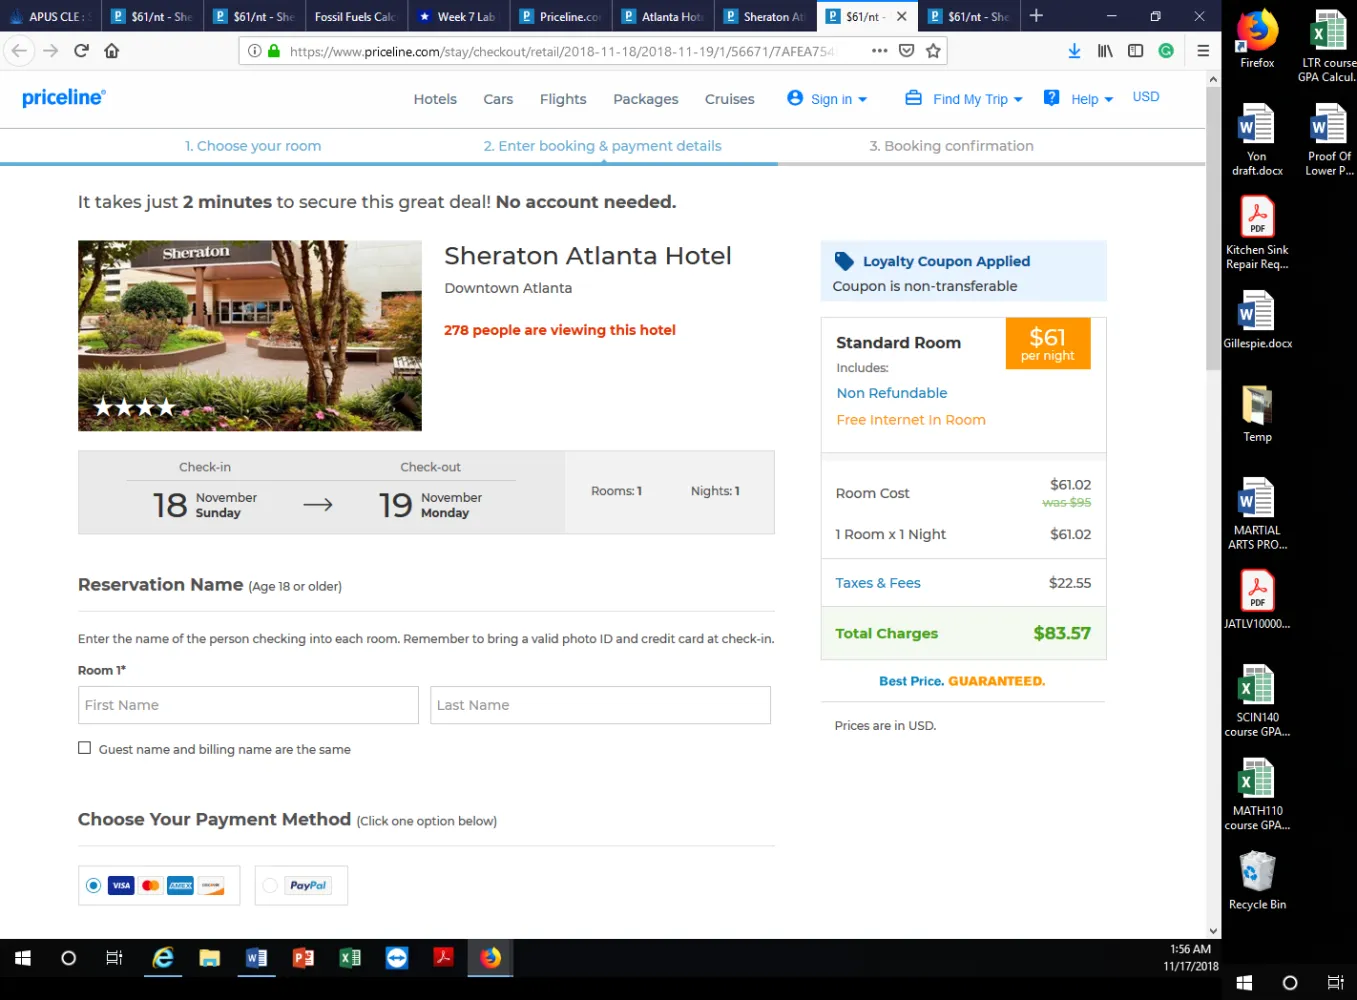This screenshot has height=1000, width=1357.
Task: Open Library bookshelf icon in toolbar
Action: [1105, 51]
